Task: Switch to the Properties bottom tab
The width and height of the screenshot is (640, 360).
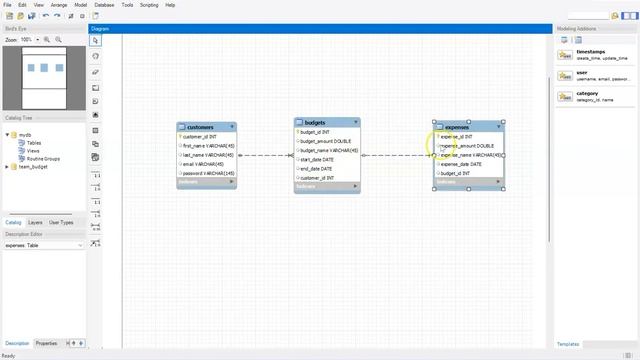Action: pyautogui.click(x=47, y=343)
